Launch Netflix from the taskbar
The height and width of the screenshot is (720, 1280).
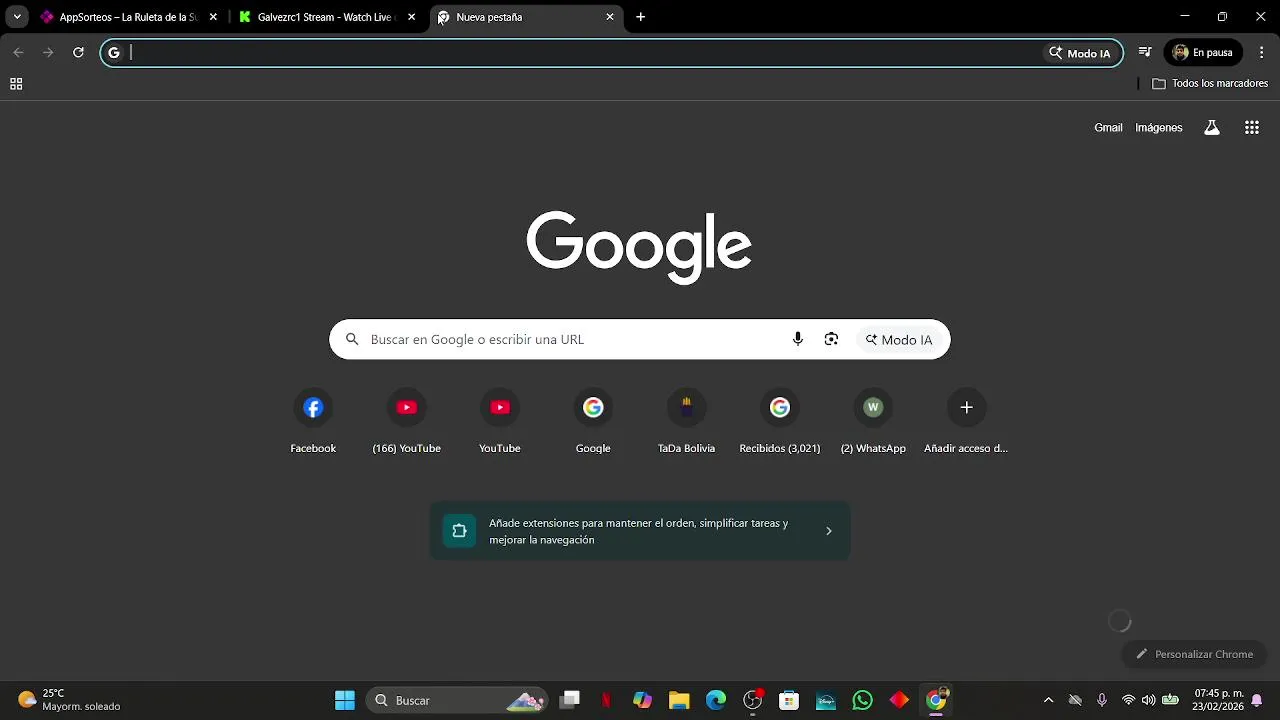click(x=606, y=701)
